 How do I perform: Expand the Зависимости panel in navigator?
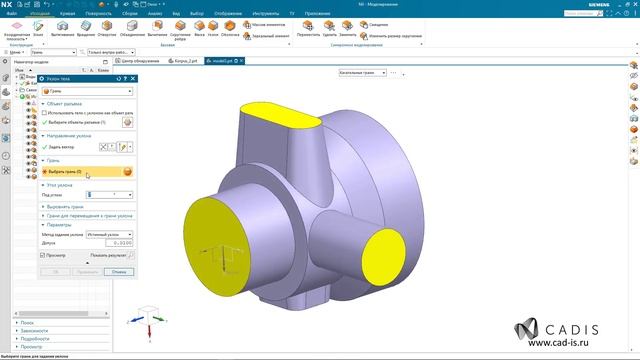point(17,331)
